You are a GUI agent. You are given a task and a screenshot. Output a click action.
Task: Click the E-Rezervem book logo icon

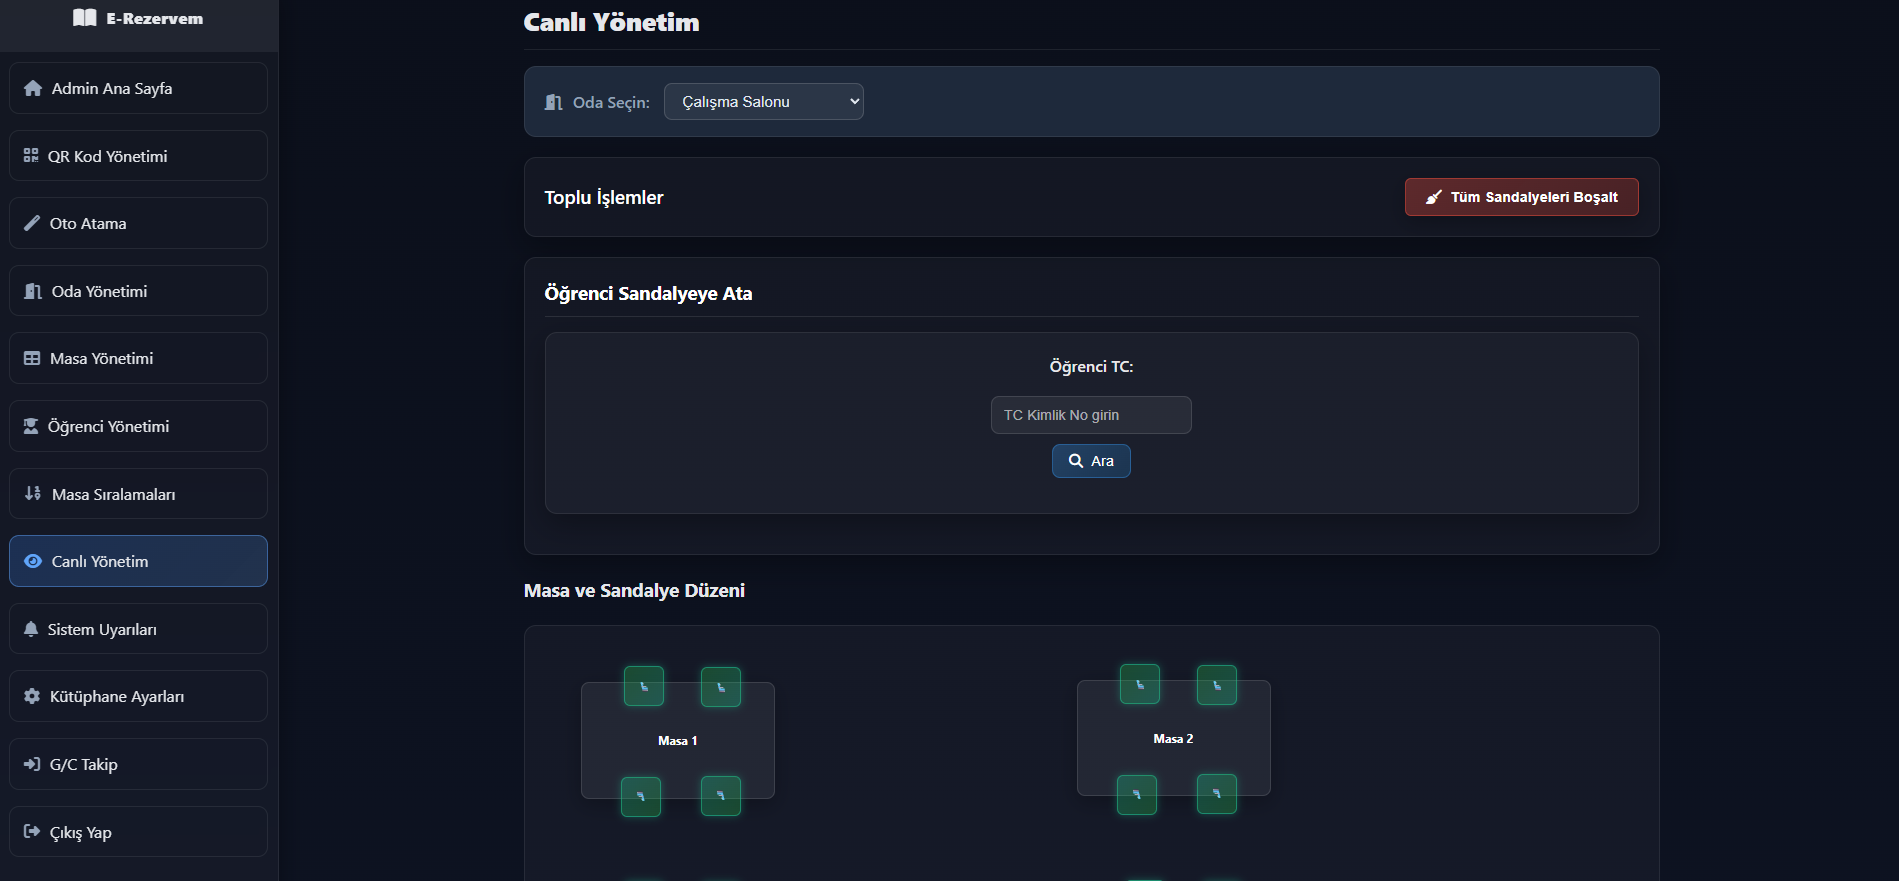tap(85, 18)
